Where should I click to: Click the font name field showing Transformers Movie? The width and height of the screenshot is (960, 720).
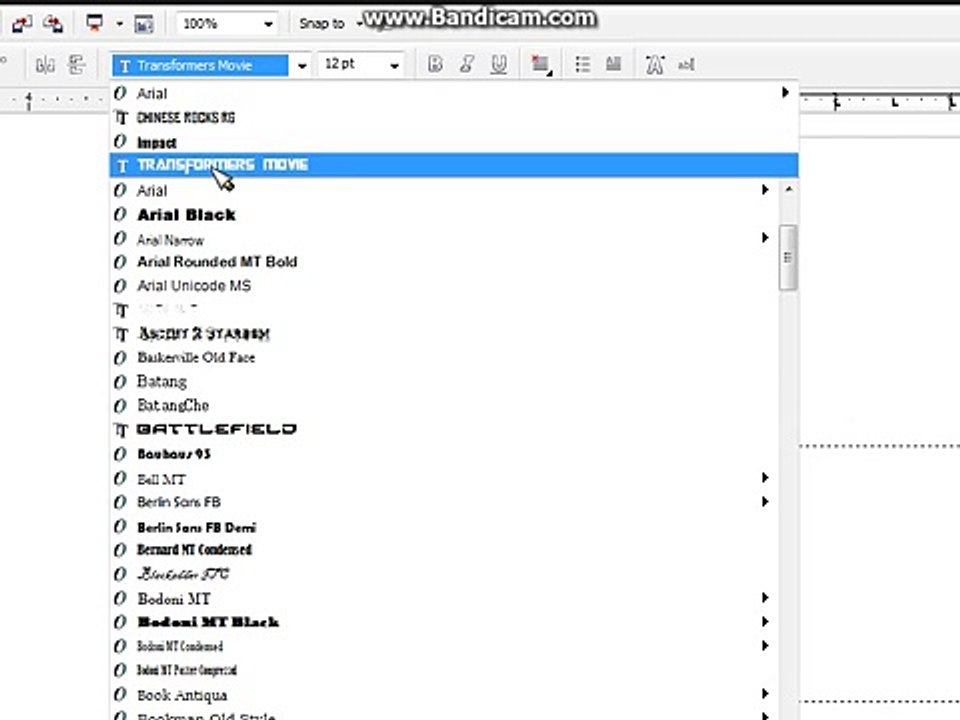[200, 65]
